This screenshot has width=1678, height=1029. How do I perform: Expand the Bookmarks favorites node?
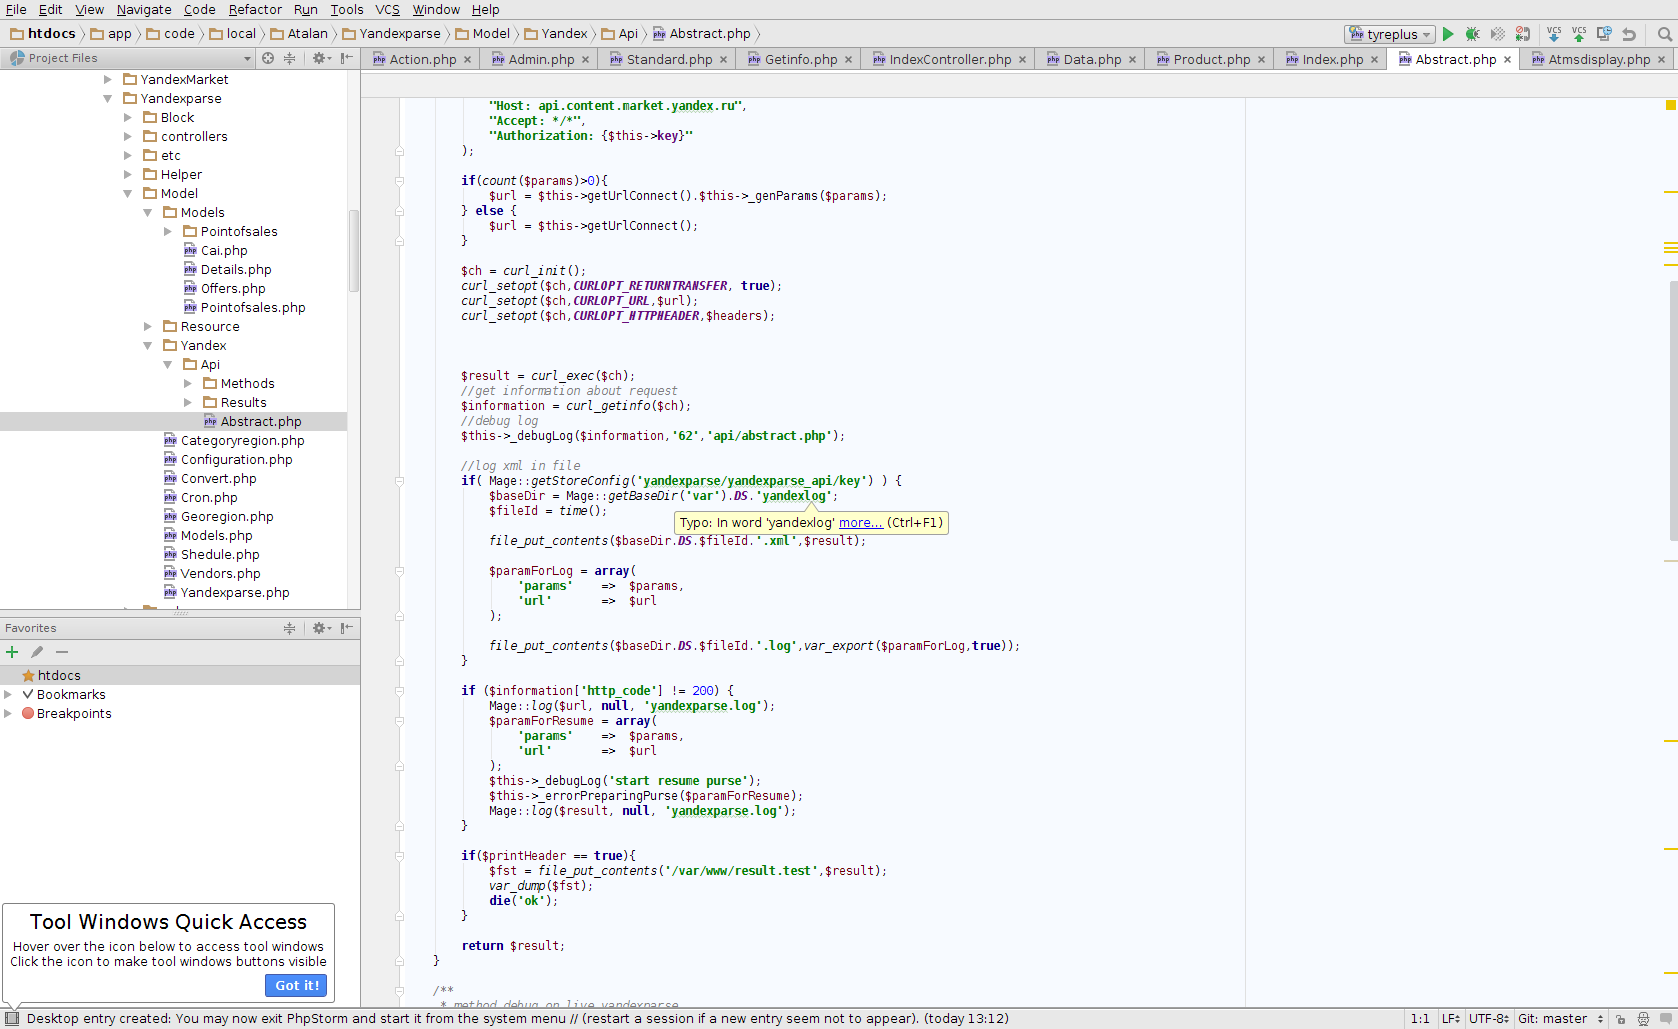pos(8,695)
